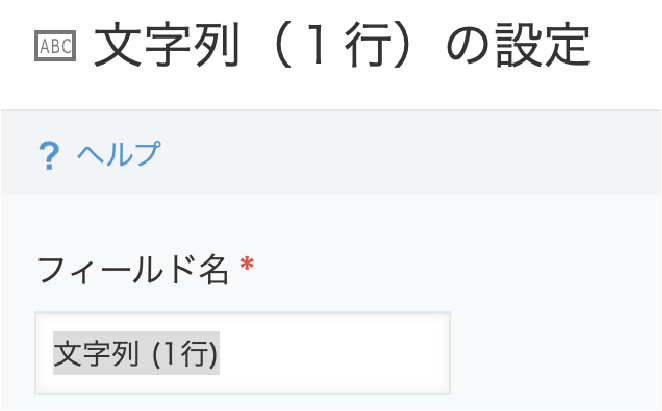This screenshot has width=662, height=411.
Task: Click empty white space right of the title
Action: click(x=626, y=45)
